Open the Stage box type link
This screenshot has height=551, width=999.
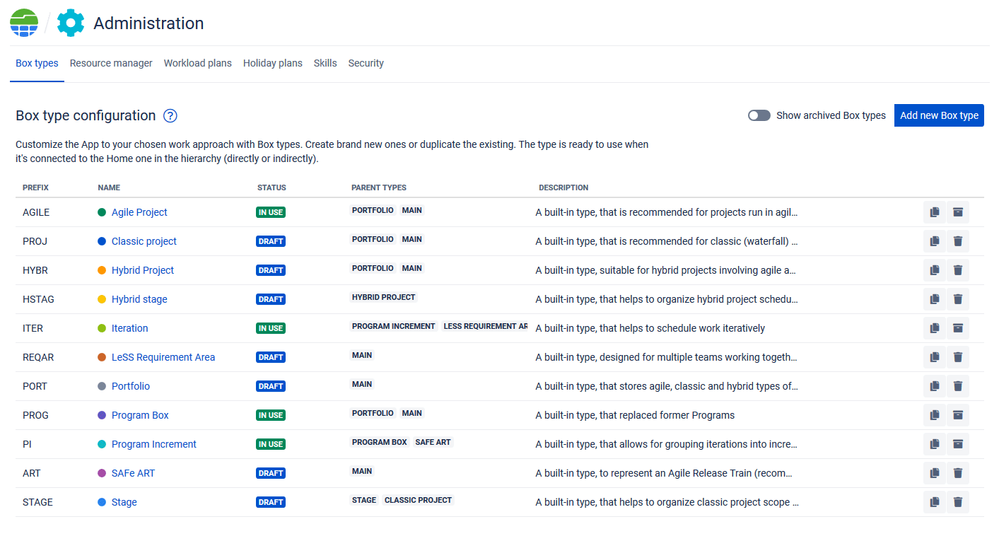pyautogui.click(x=124, y=502)
